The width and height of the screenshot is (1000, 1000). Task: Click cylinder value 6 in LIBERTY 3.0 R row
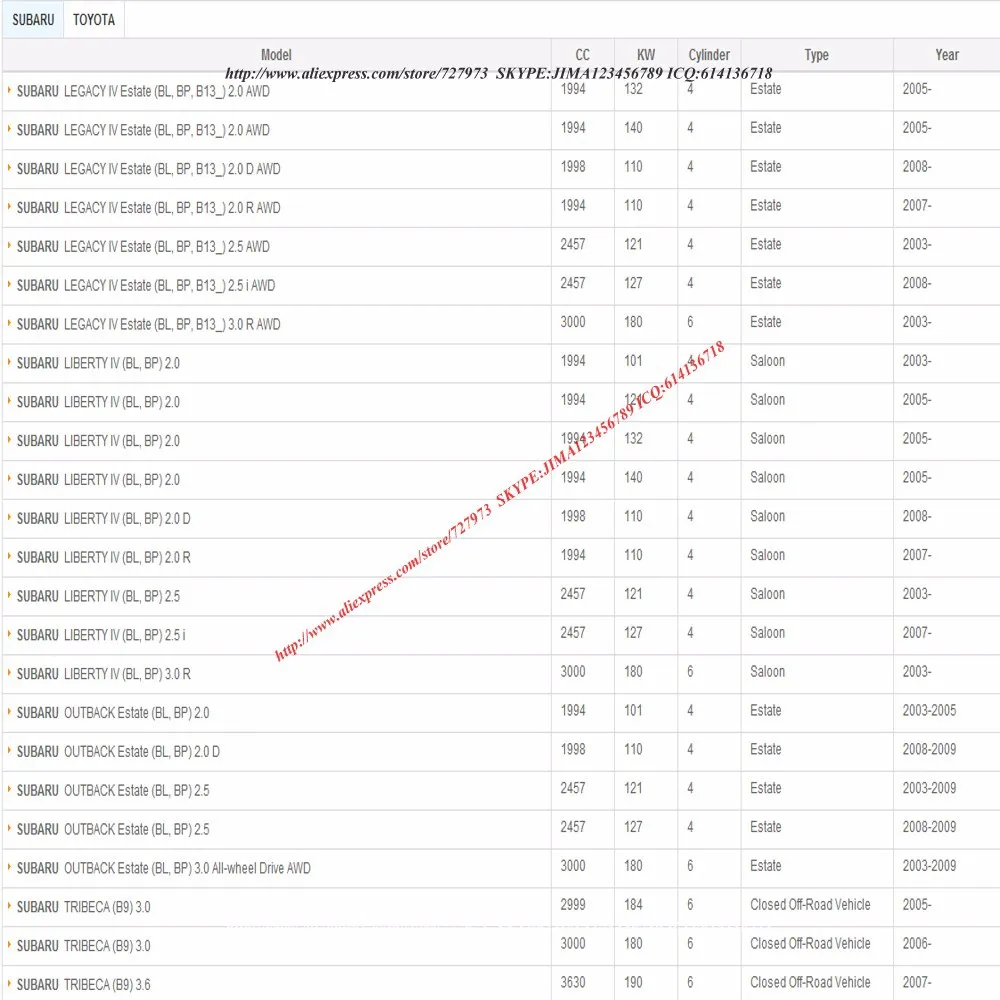click(690, 672)
